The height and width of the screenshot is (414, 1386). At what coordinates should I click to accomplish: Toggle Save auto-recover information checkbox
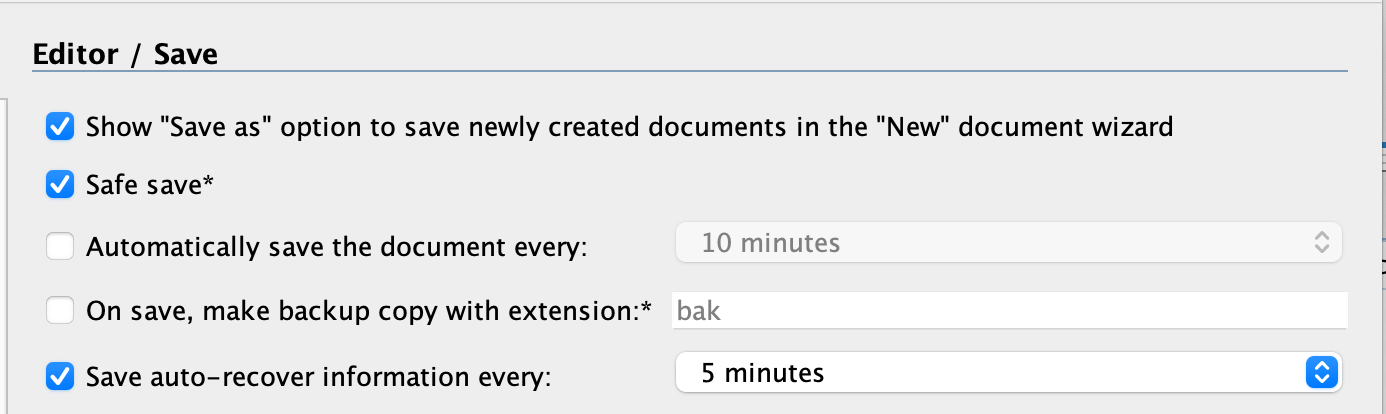click(x=61, y=376)
